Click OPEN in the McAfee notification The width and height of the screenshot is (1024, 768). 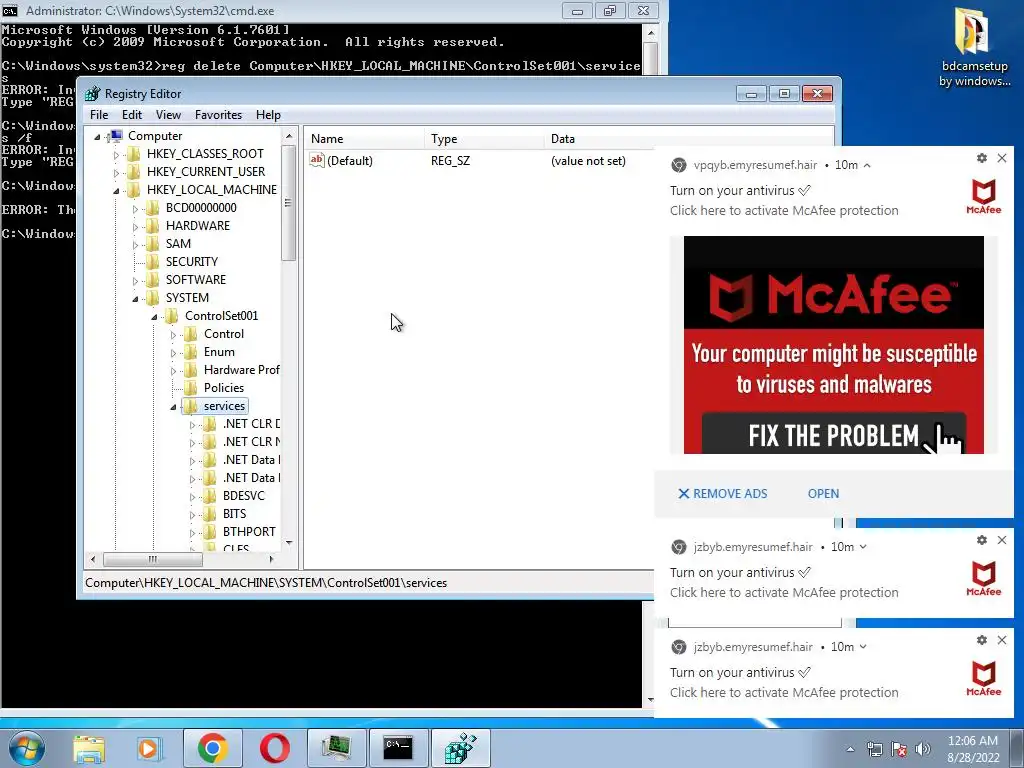(823, 494)
